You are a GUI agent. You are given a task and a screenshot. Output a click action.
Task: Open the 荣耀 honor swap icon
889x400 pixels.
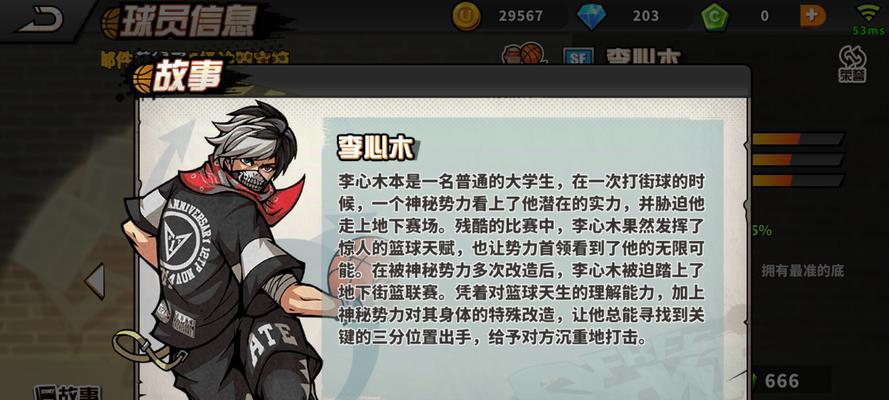[852, 64]
